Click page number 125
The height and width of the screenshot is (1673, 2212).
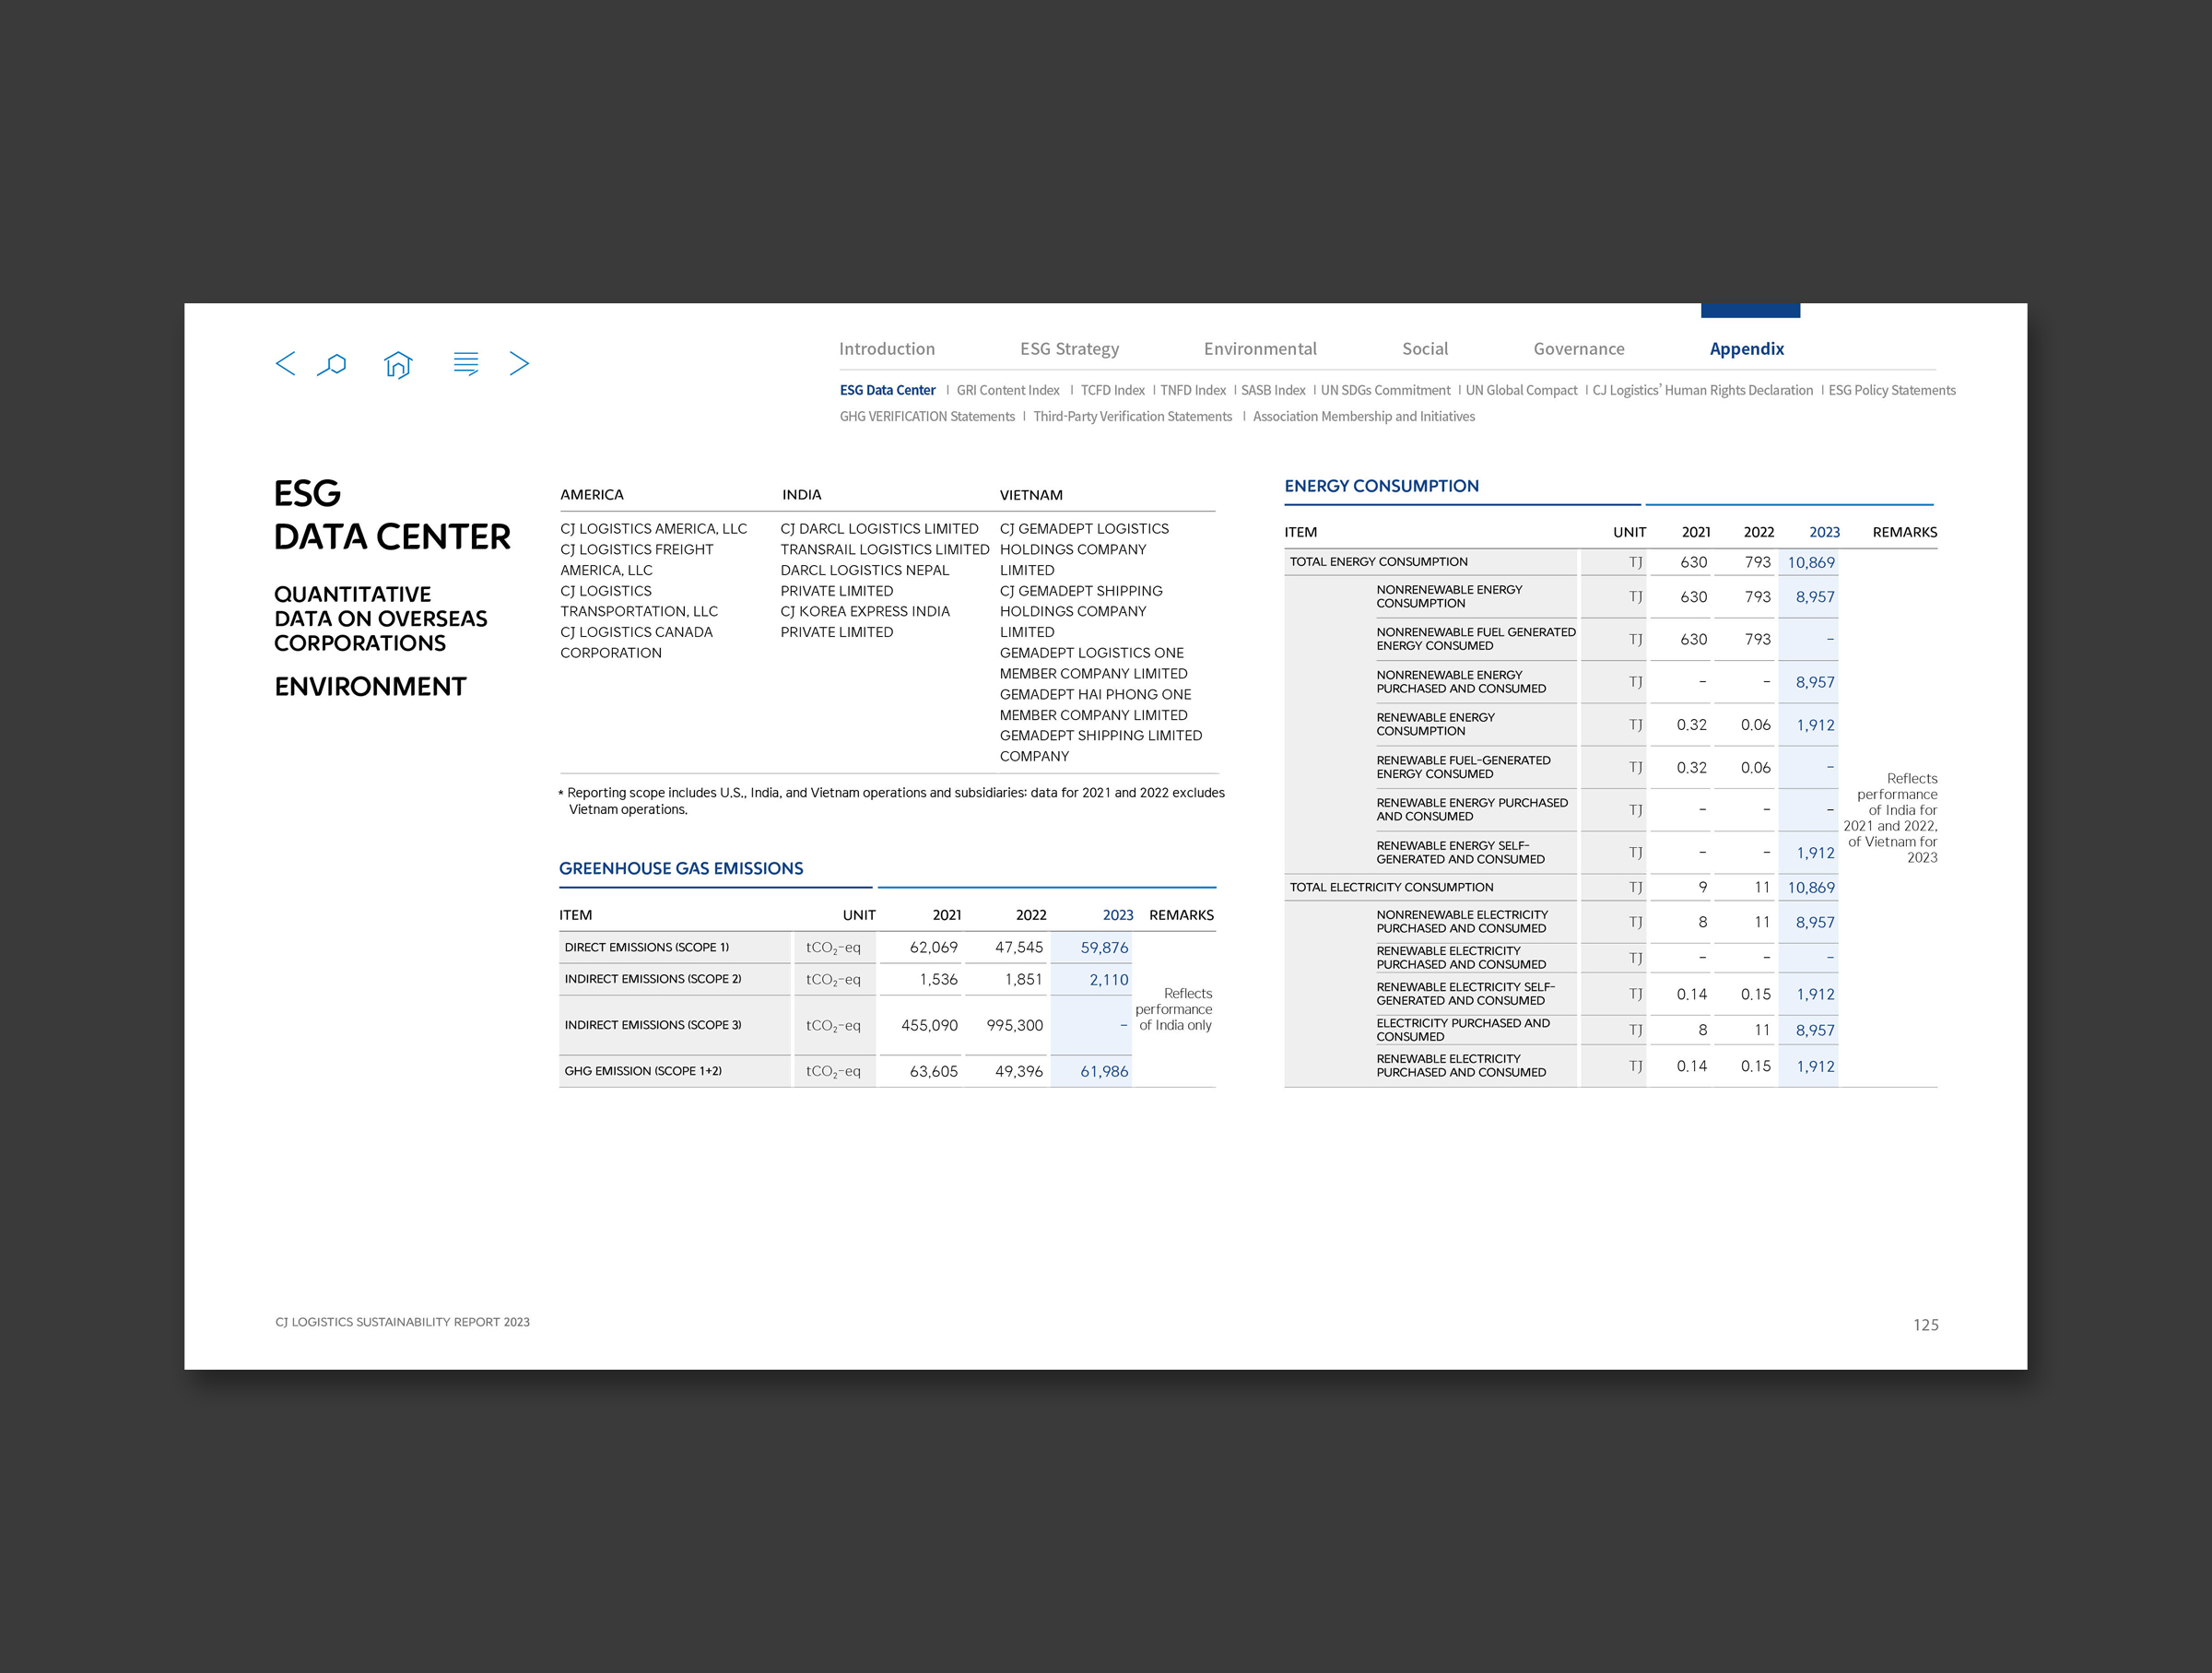[1925, 1325]
